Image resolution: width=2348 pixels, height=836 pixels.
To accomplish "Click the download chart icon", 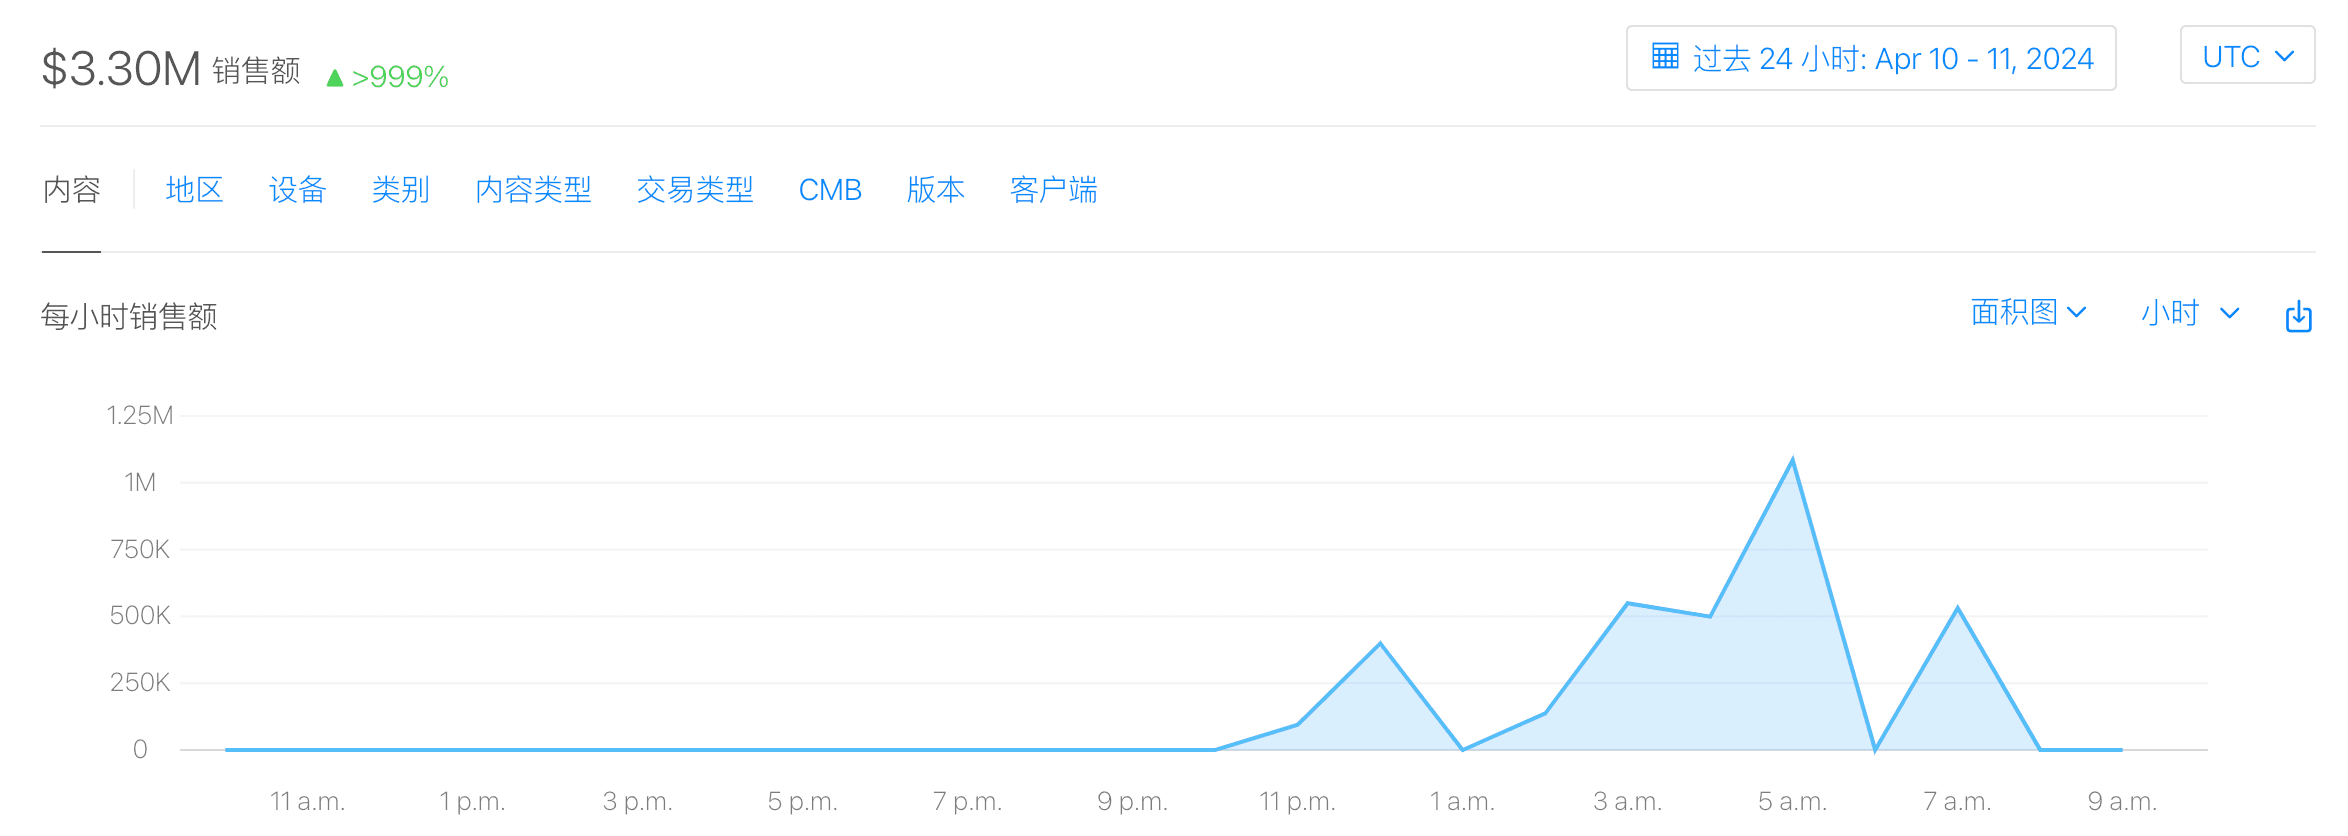I will coord(2298,316).
